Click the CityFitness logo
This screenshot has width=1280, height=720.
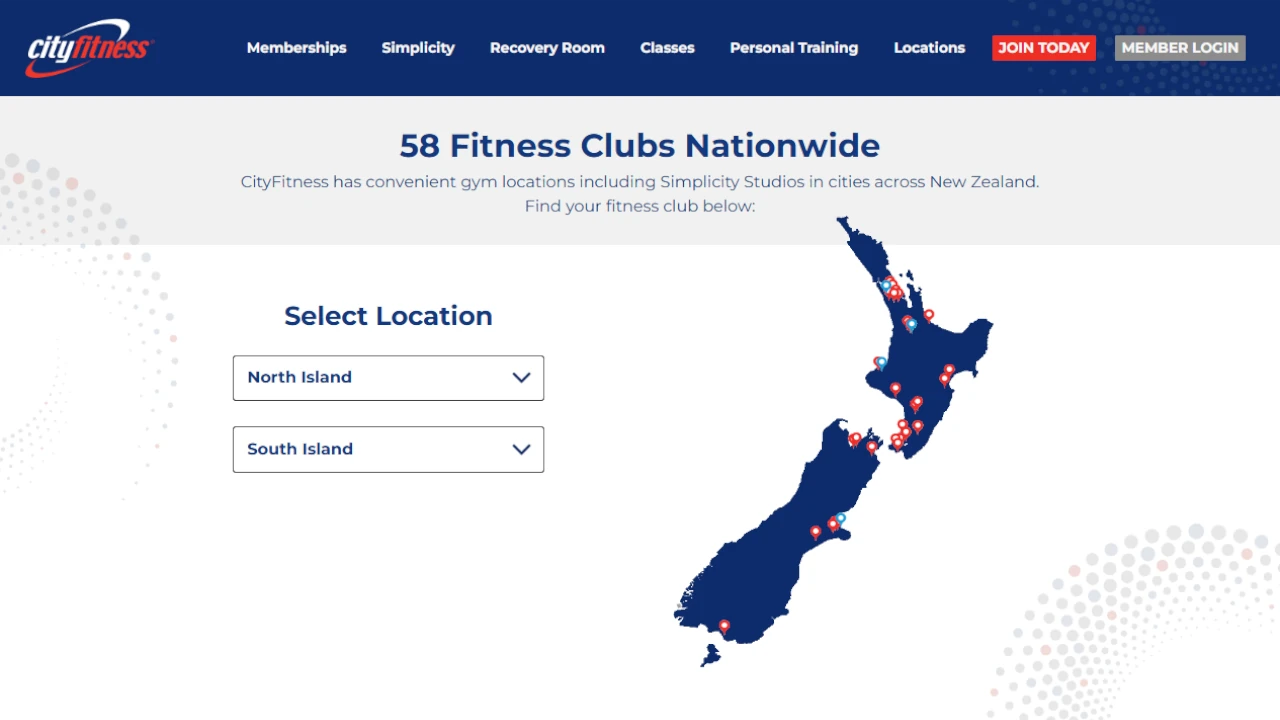(87, 47)
